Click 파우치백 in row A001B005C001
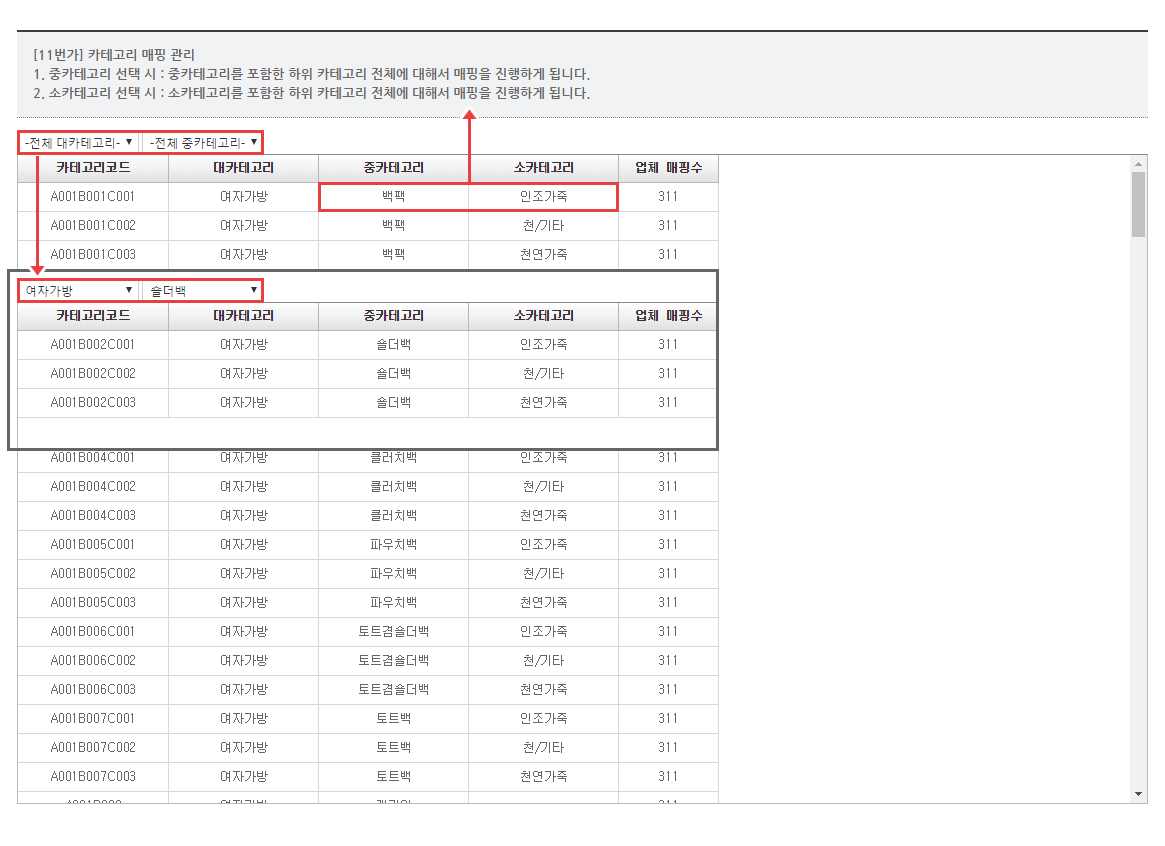This screenshot has height=846, width=1165. click(x=393, y=545)
